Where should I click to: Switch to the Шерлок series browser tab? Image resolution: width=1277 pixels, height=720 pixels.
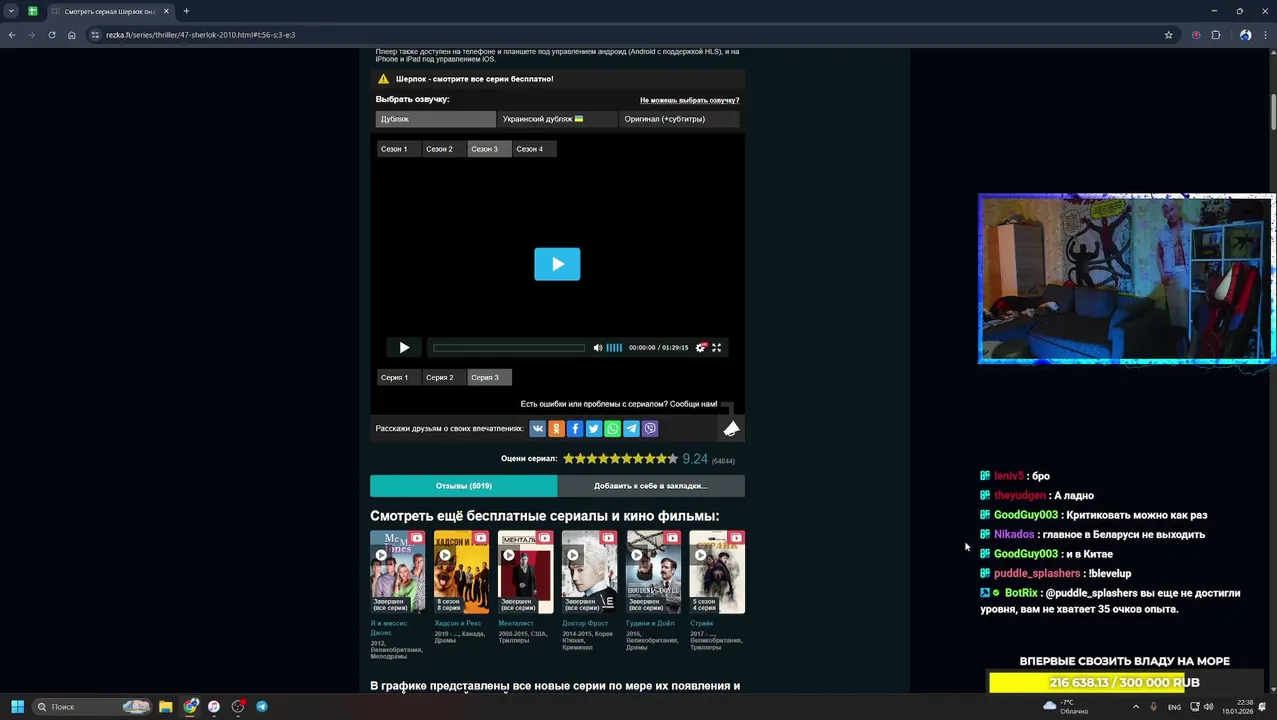pyautogui.click(x=109, y=11)
